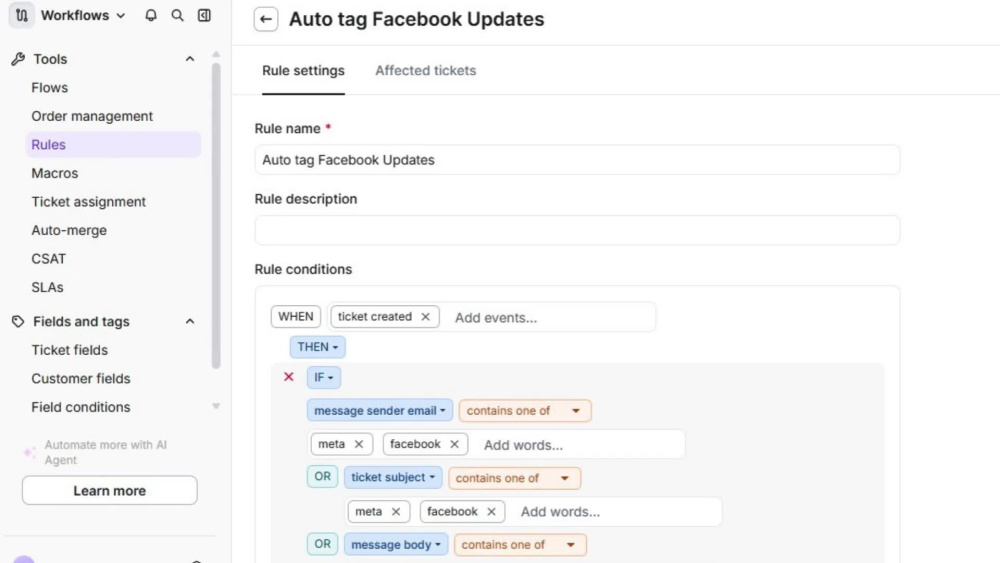Click the OR operator before message body
Viewport: 1000px width, 563px height.
323,544
